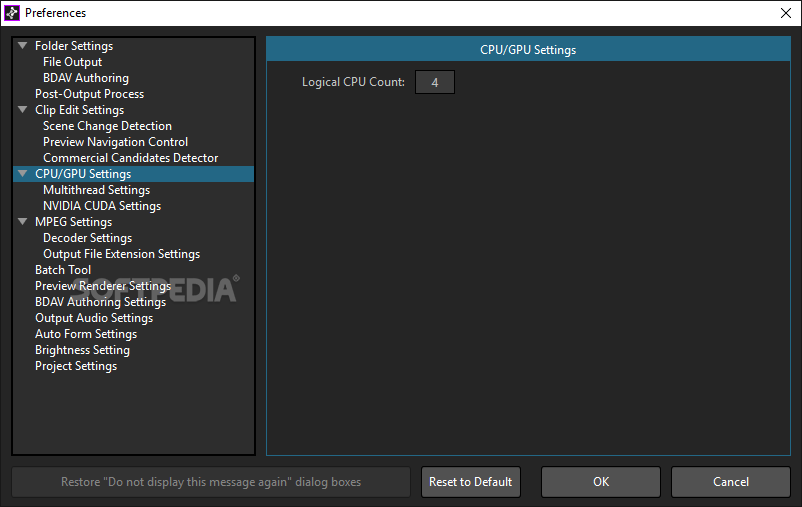Click the Preferences app icon in title bar
This screenshot has width=802, height=507.
point(12,13)
